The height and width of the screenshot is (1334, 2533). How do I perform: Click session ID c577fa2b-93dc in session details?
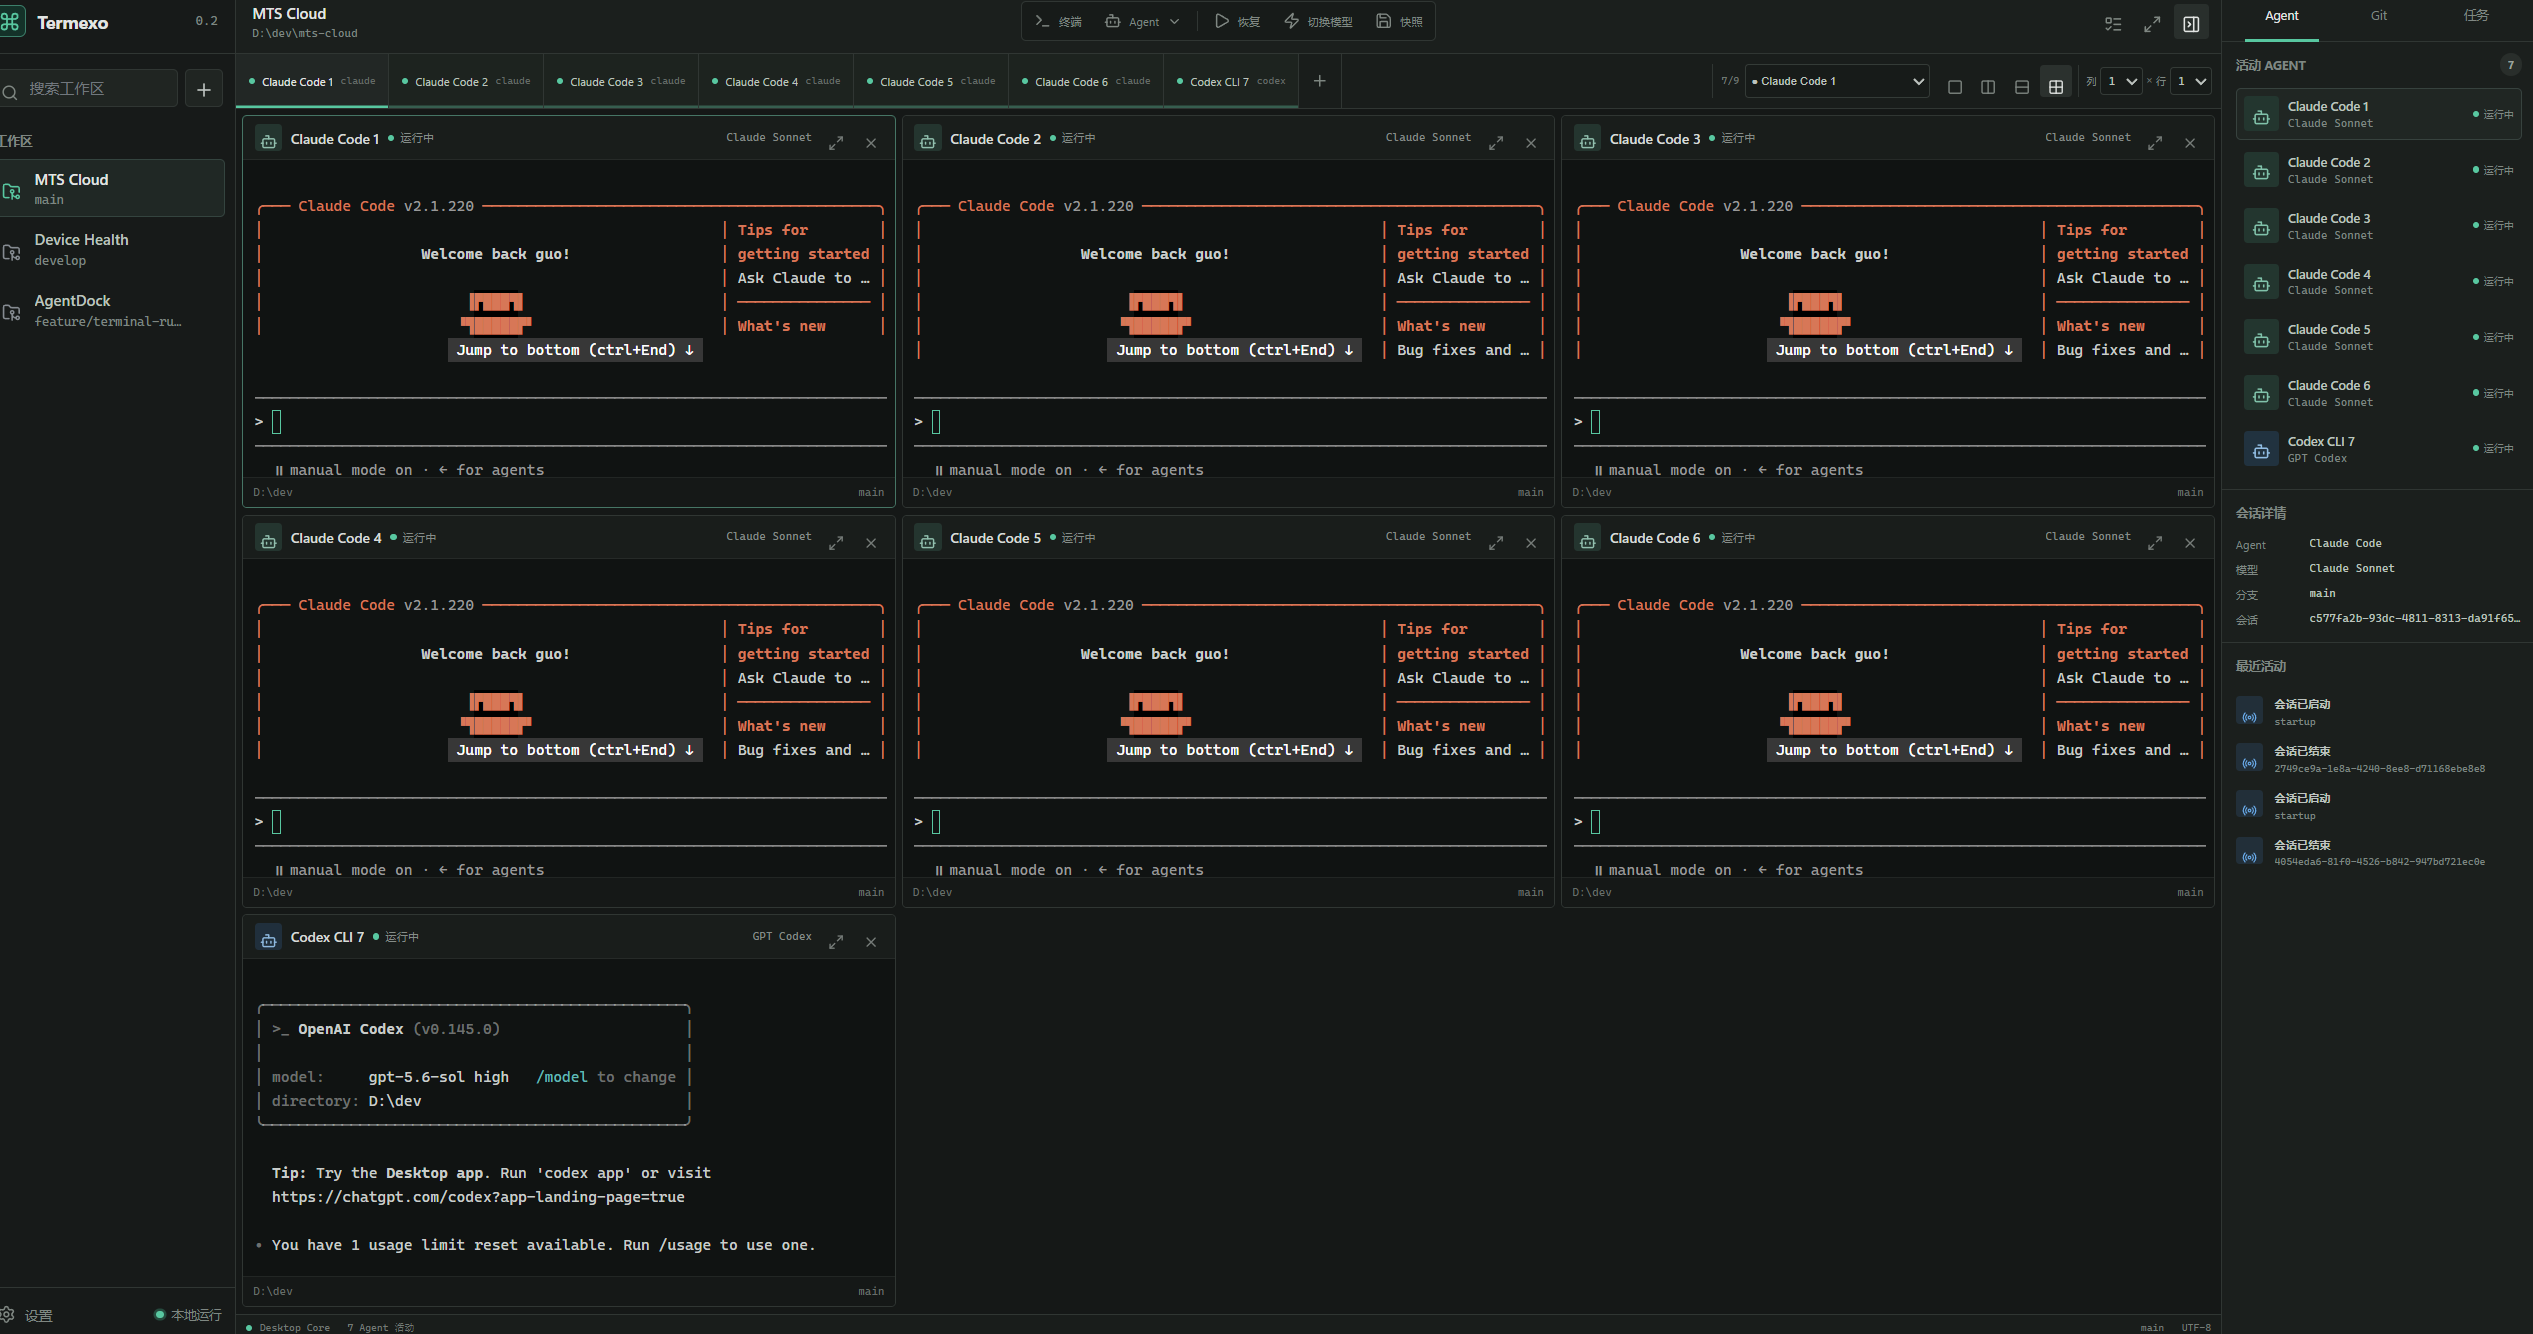(2414, 618)
